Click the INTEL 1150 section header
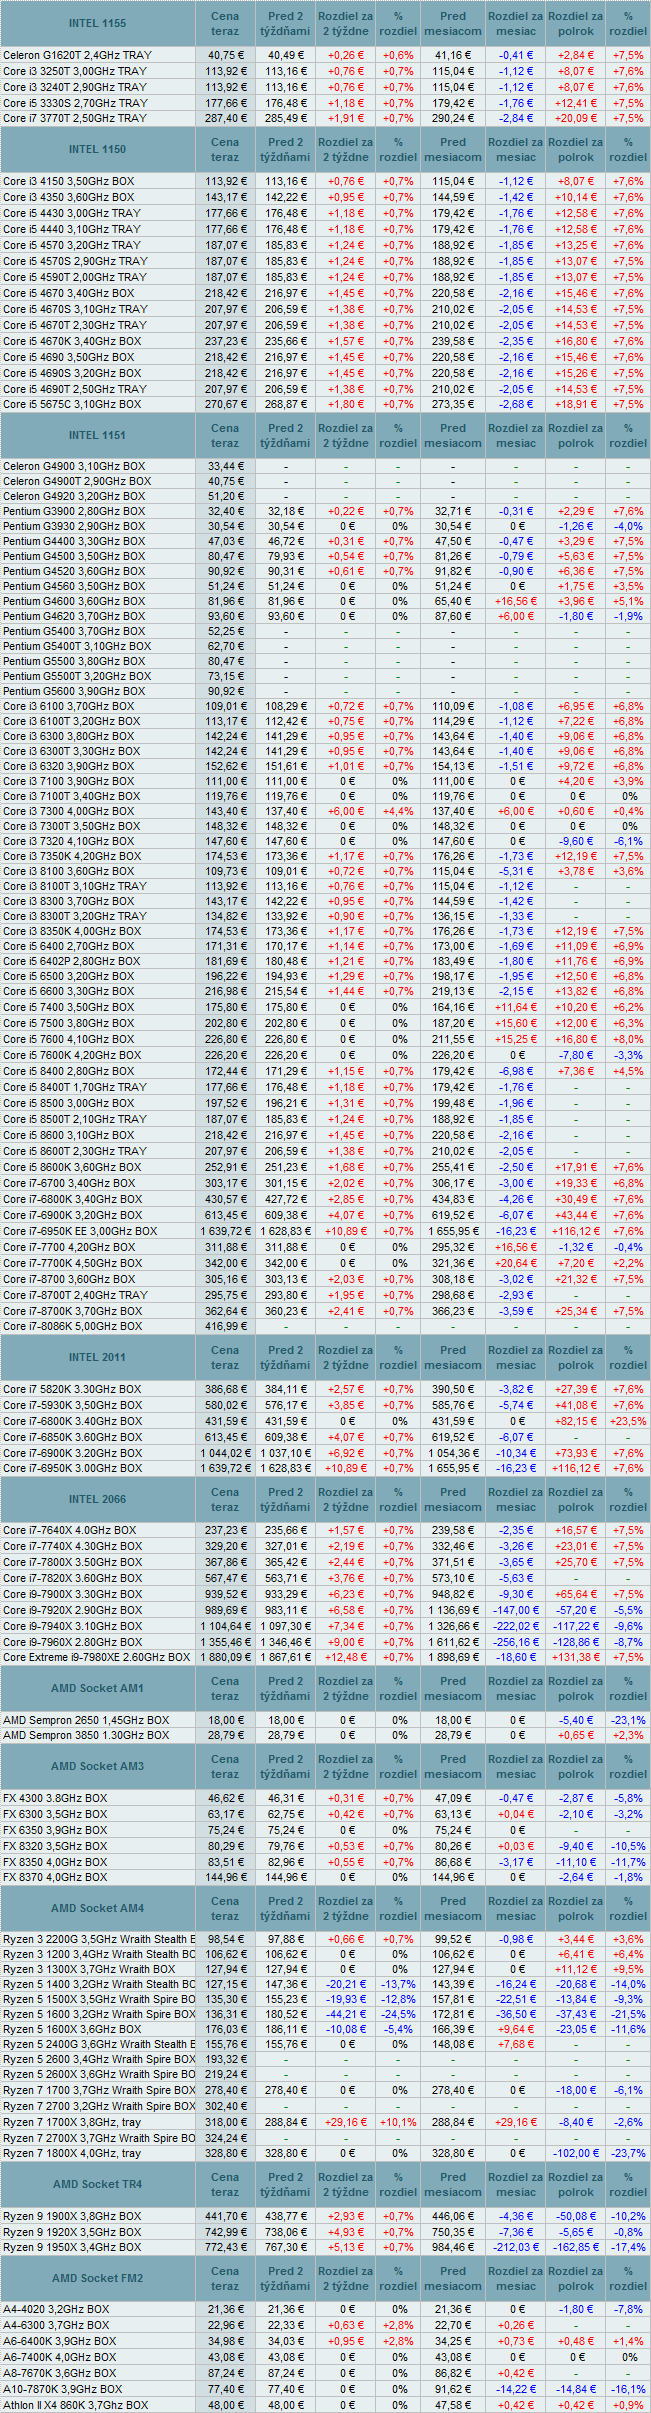The width and height of the screenshot is (651, 2413). tap(97, 149)
